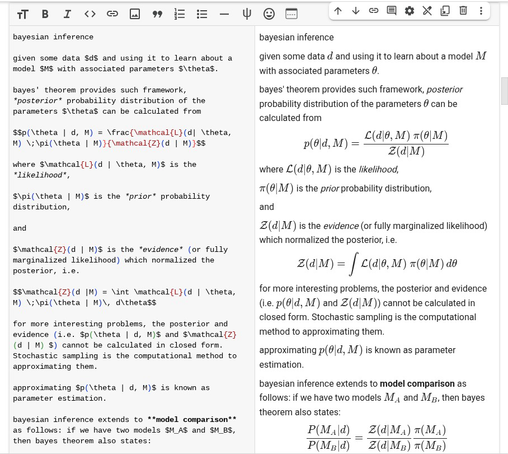Viewport: 508px width, 454px height.
Task: Format selection as code
Action: (90, 14)
